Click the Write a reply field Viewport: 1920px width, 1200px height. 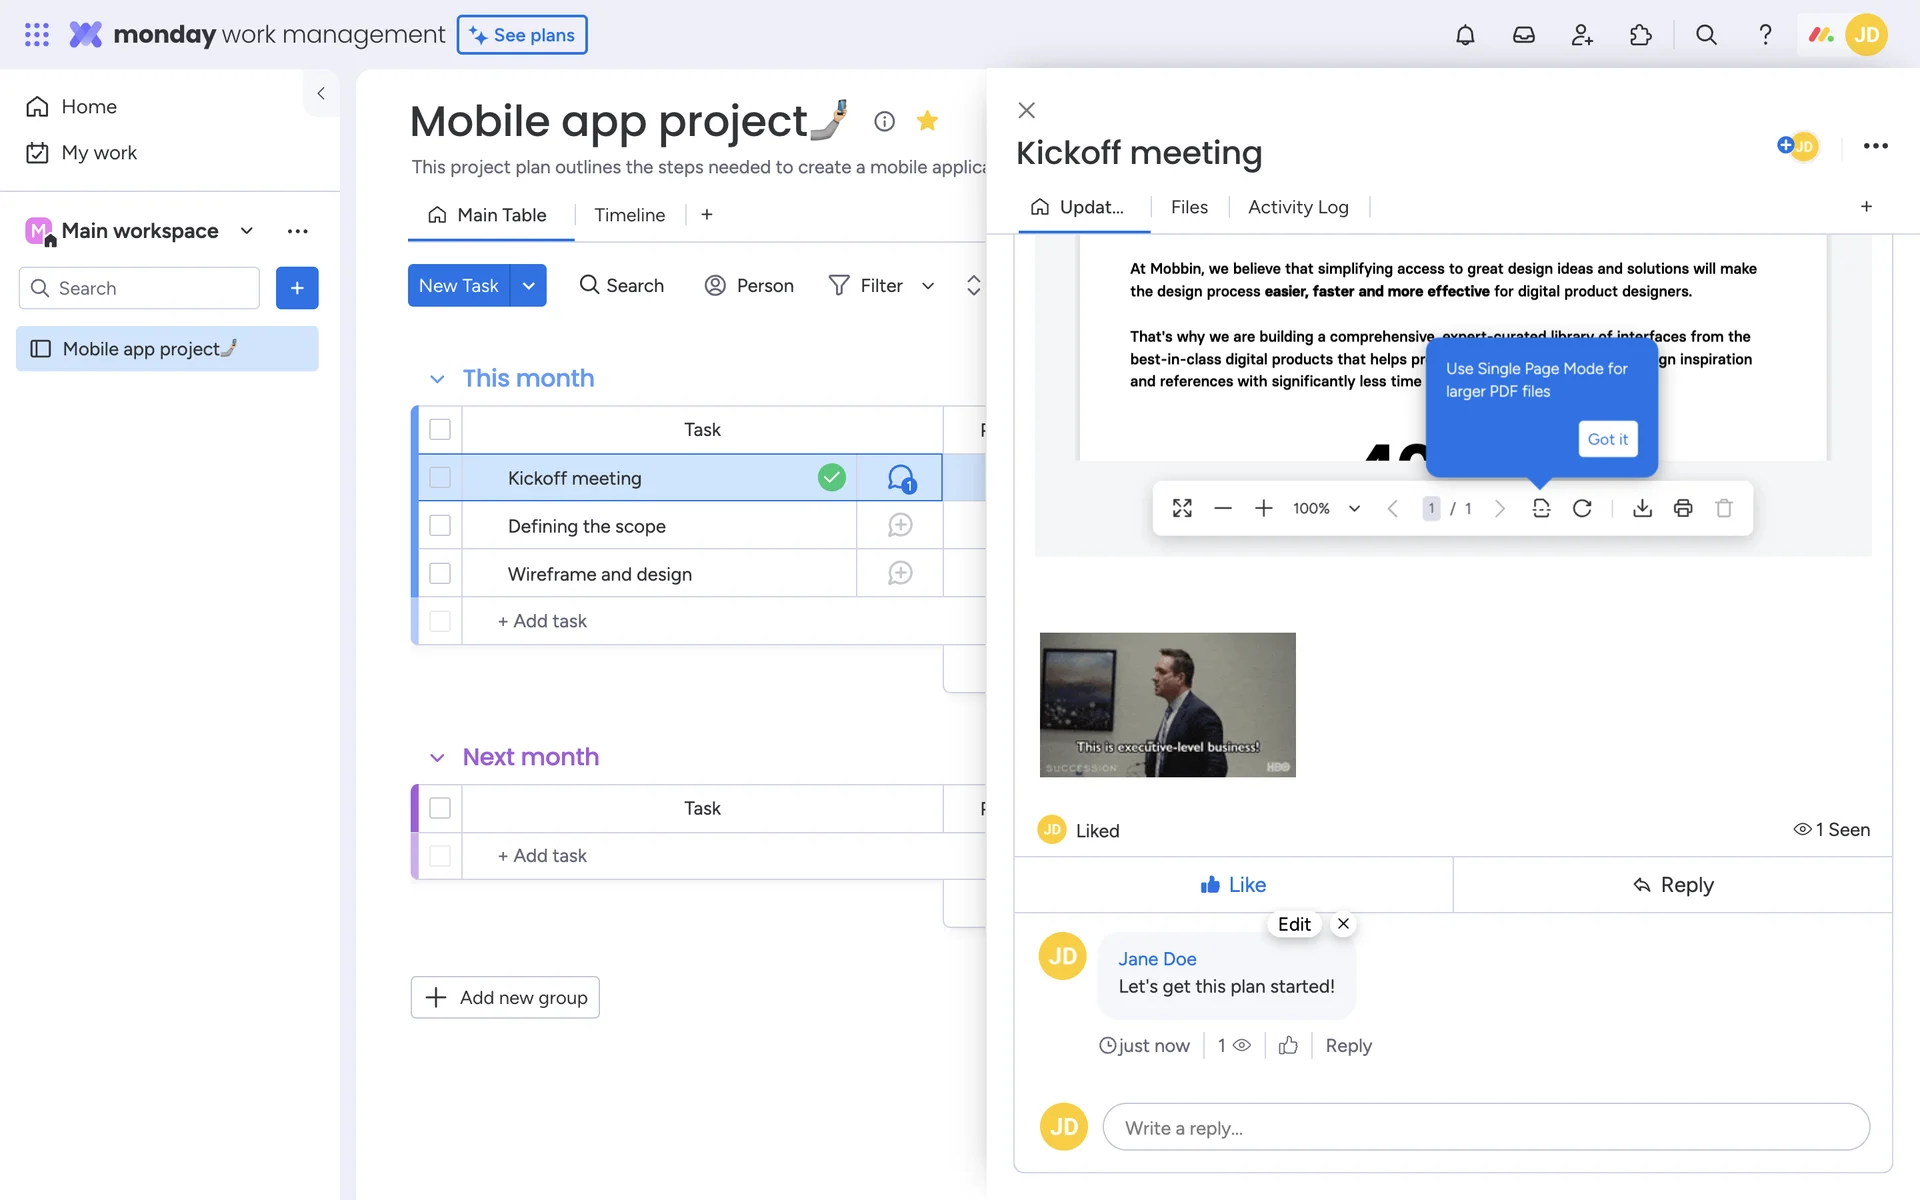tap(1485, 1128)
